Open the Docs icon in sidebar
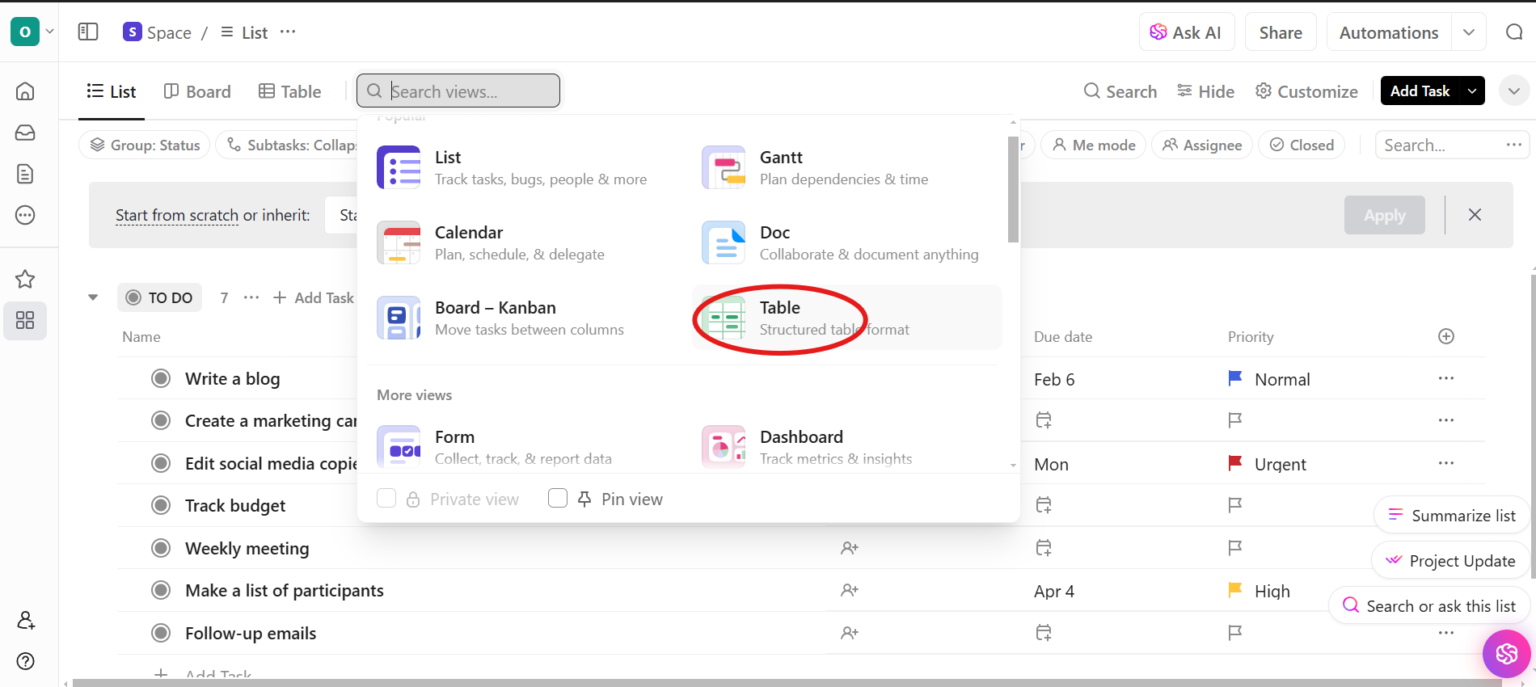 tap(25, 173)
